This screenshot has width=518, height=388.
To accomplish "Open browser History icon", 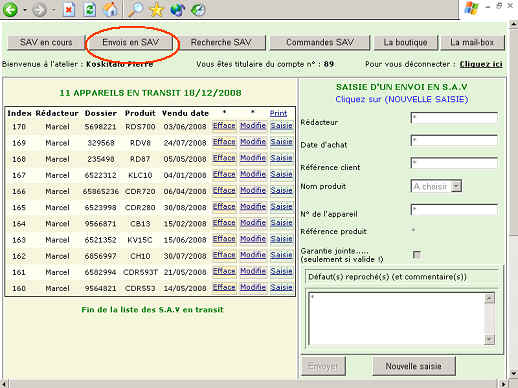I will pyautogui.click(x=198, y=9).
